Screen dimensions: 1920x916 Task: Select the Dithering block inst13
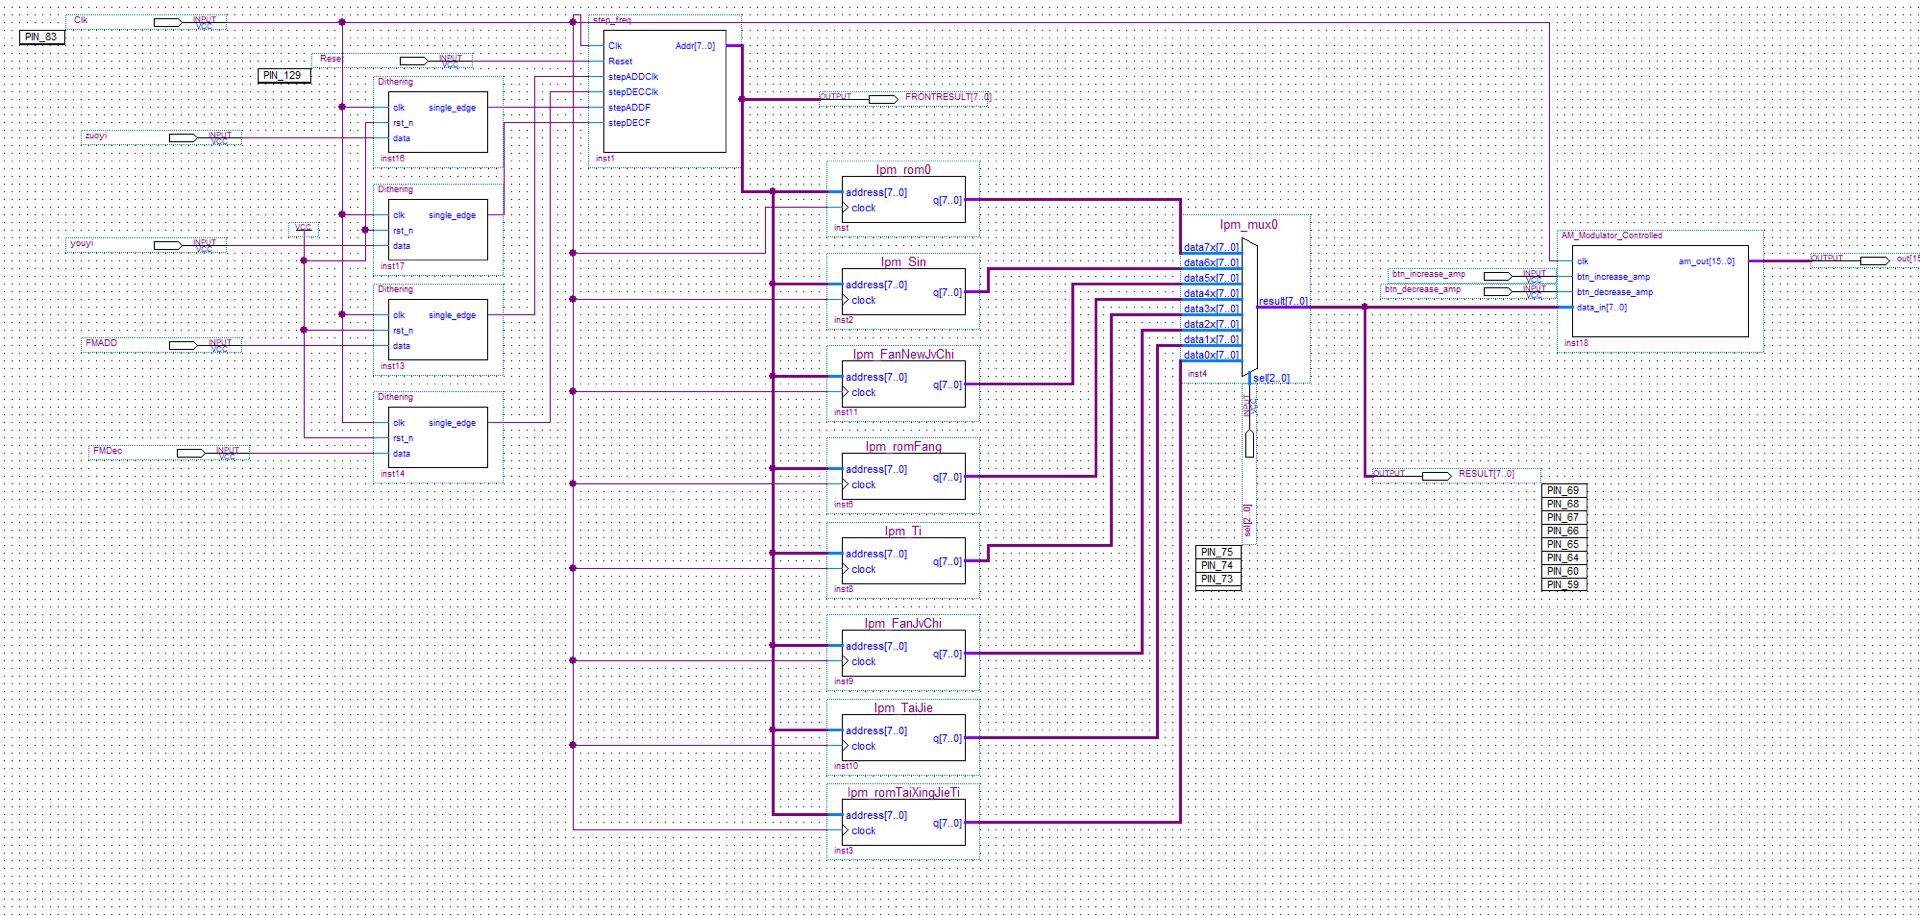pyautogui.click(x=438, y=329)
